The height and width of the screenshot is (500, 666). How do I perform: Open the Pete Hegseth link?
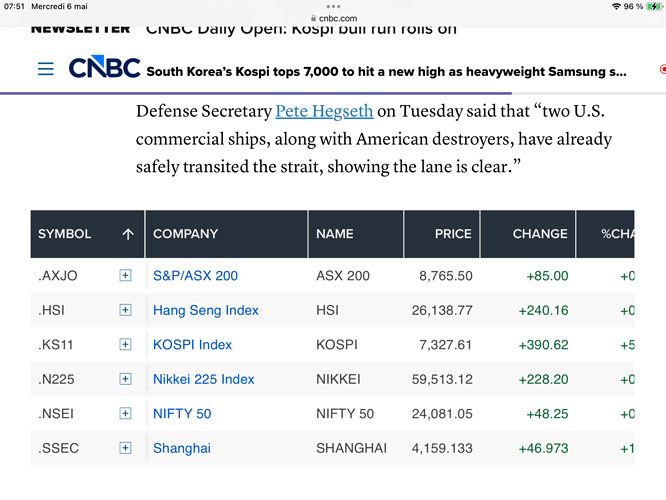[x=324, y=111]
